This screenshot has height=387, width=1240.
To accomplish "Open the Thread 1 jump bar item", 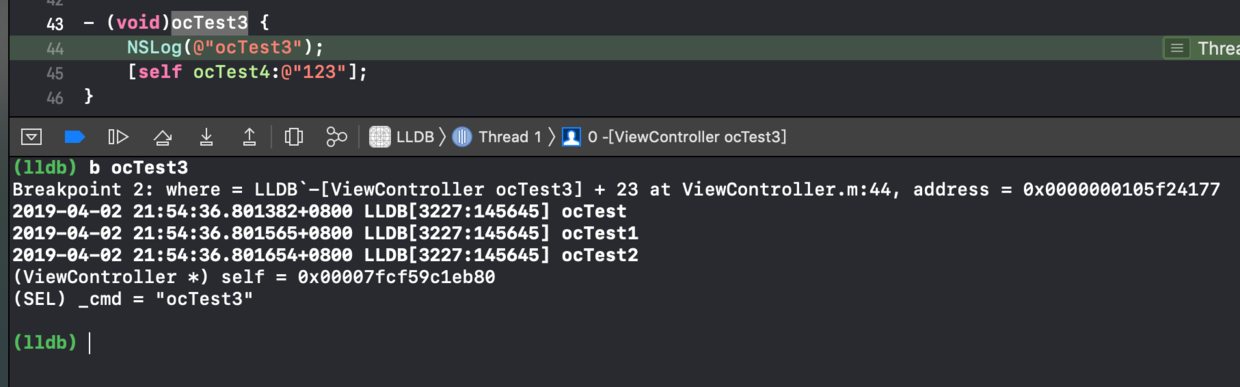I will point(496,137).
